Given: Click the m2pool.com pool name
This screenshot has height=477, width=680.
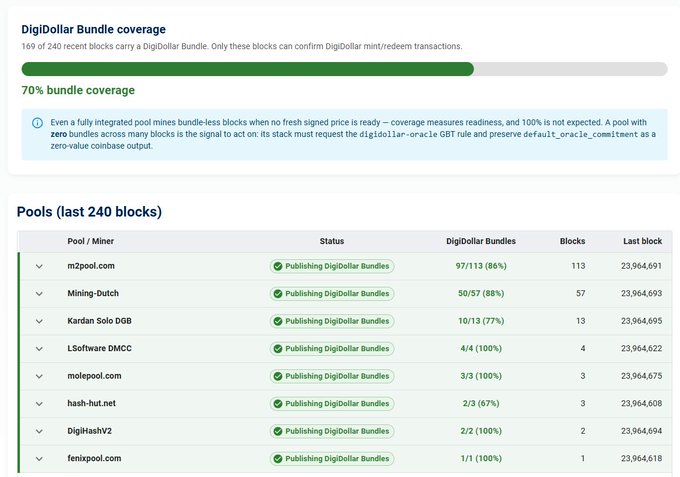Looking at the screenshot, I should coord(91,266).
